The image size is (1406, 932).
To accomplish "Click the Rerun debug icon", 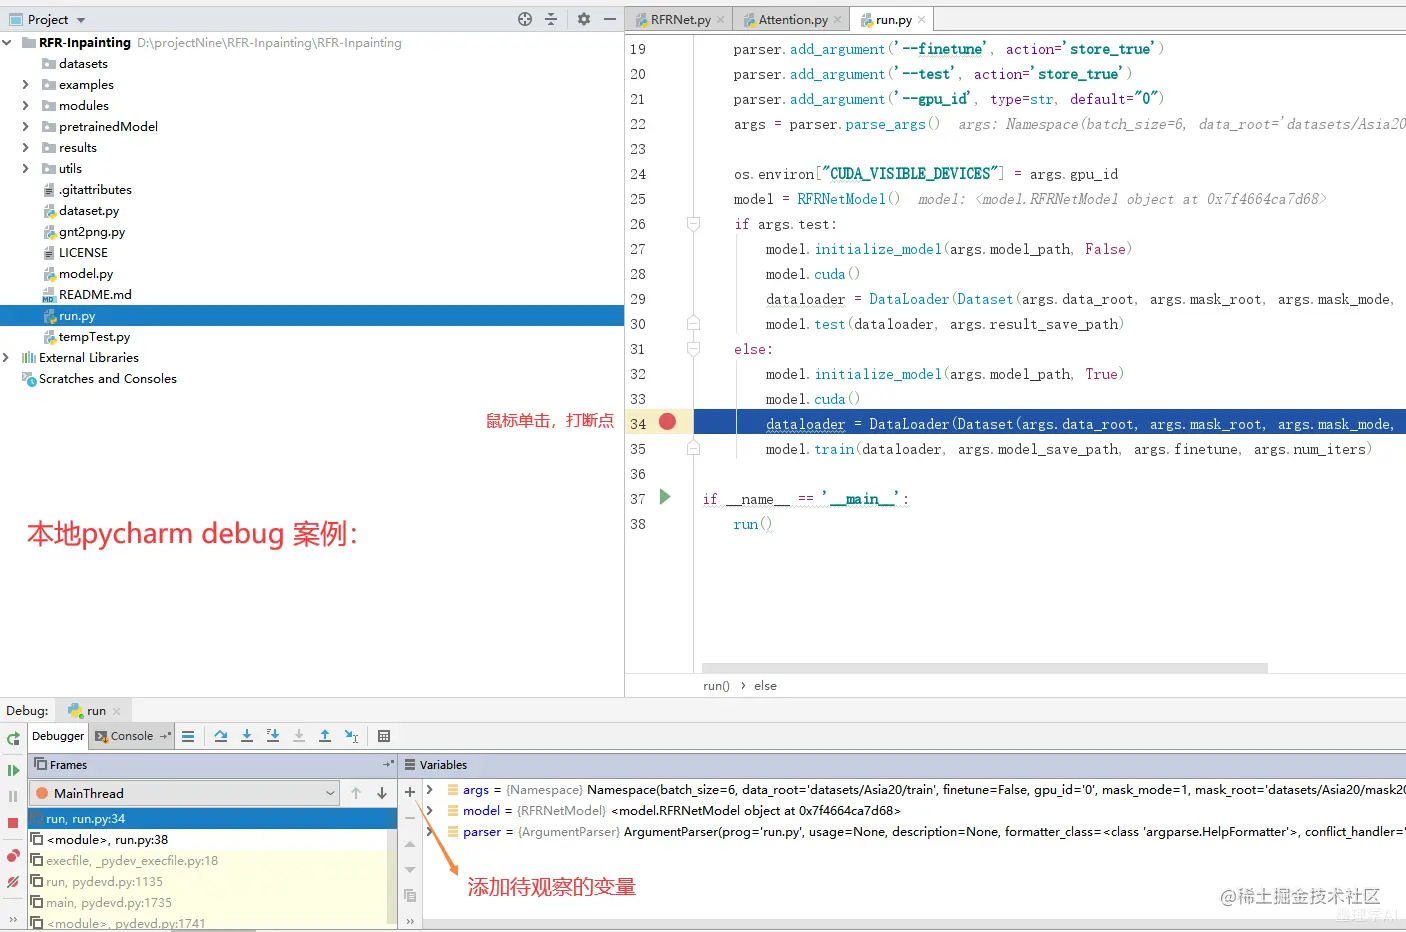I will pyautogui.click(x=13, y=739).
